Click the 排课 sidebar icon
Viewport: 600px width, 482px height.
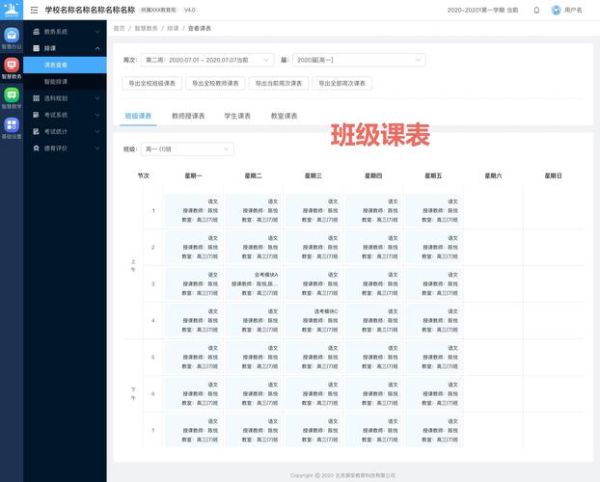click(x=36, y=48)
